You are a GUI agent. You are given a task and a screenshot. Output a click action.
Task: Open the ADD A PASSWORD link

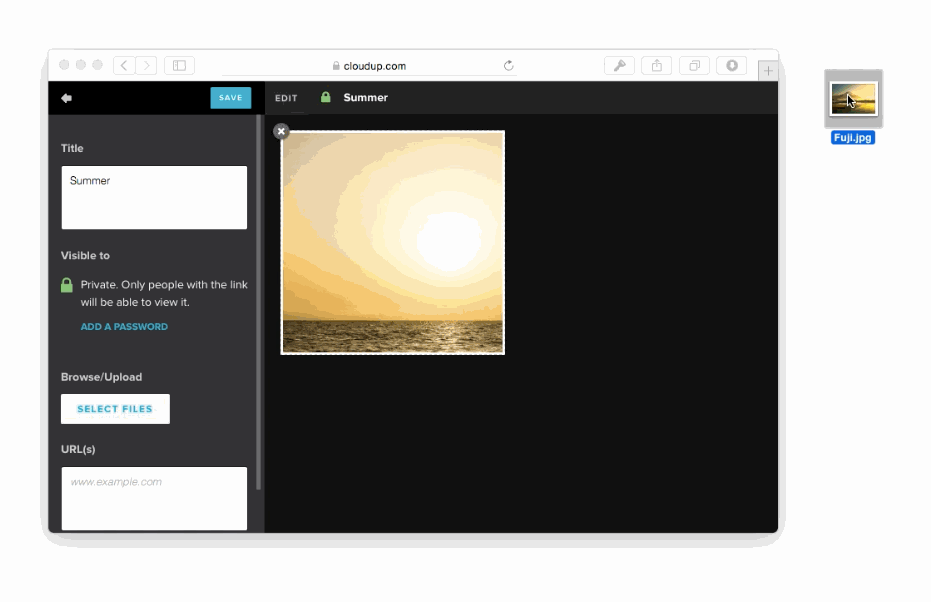(124, 327)
